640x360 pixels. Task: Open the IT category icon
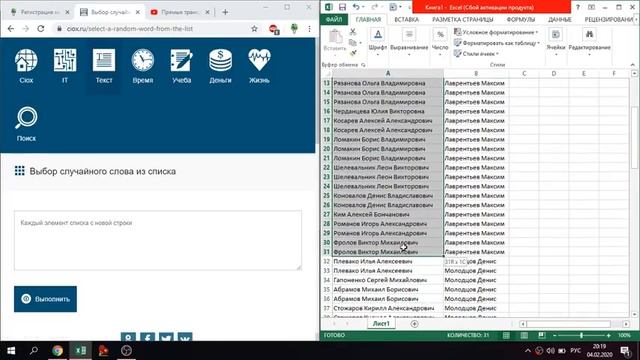coord(65,65)
